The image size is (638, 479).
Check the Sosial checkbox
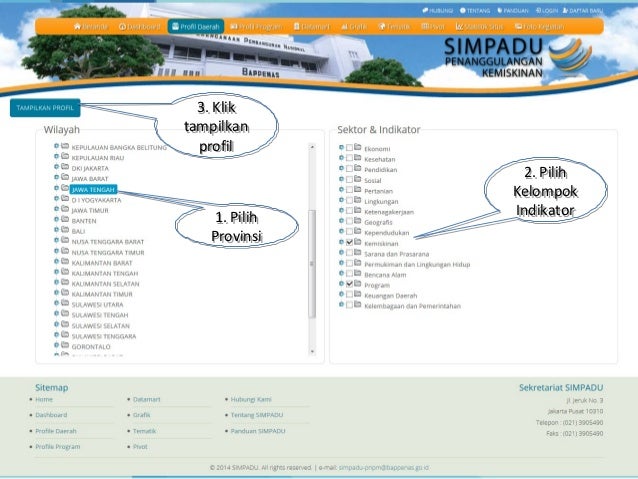(349, 179)
